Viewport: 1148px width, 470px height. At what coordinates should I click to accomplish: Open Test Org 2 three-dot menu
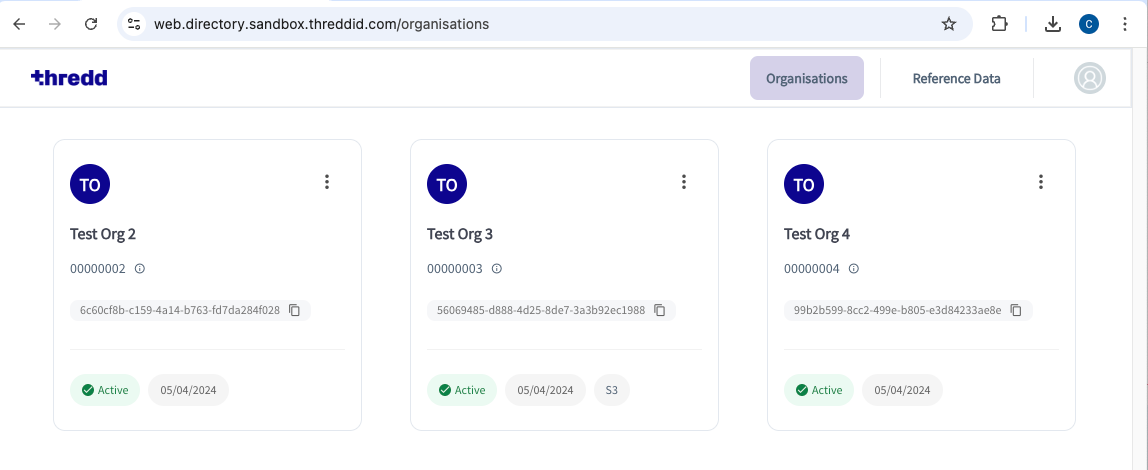pos(327,182)
